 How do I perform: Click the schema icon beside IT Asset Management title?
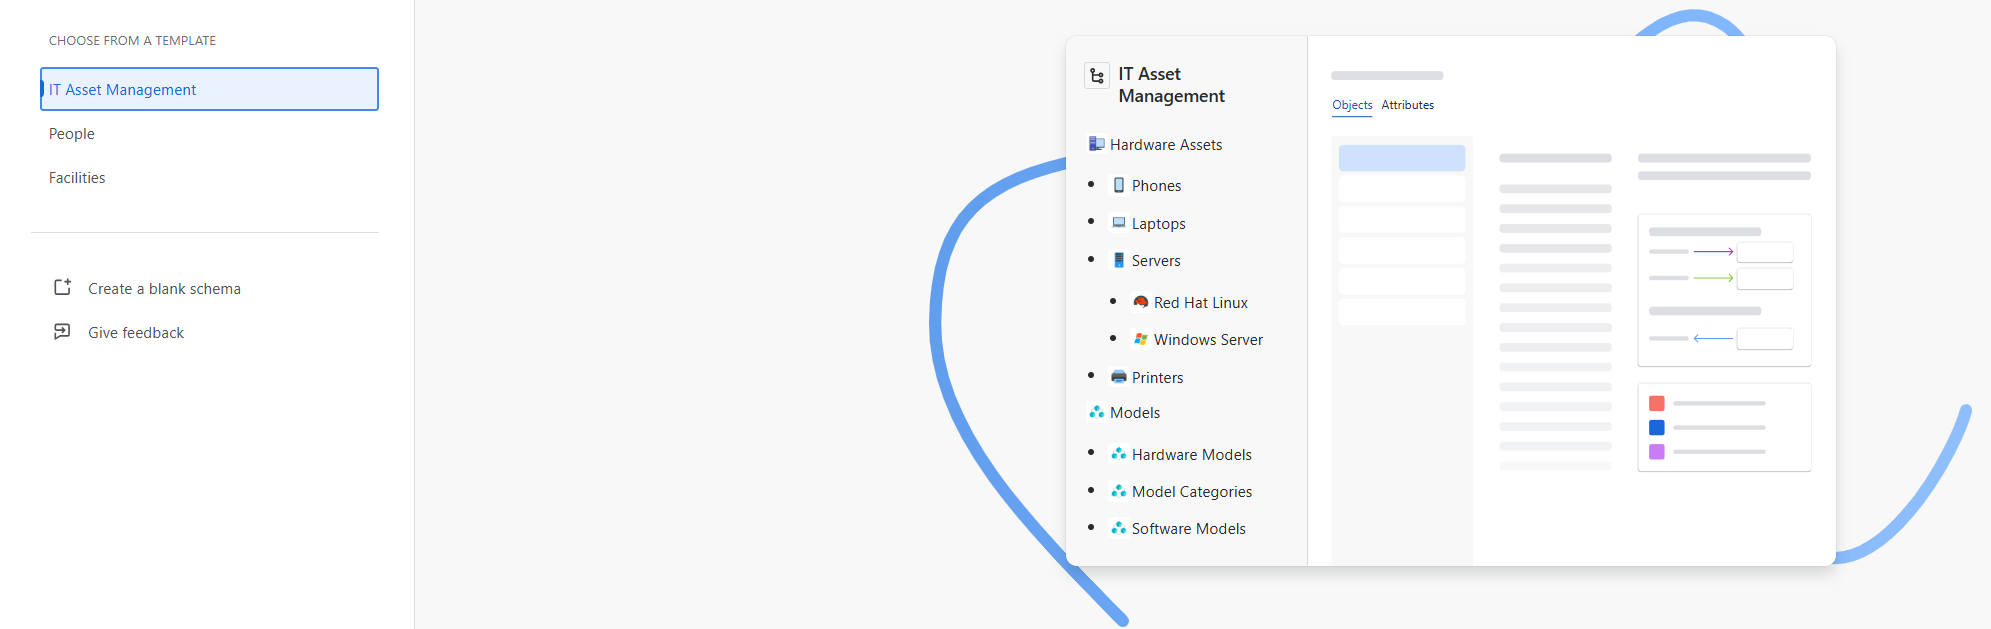1097,76
